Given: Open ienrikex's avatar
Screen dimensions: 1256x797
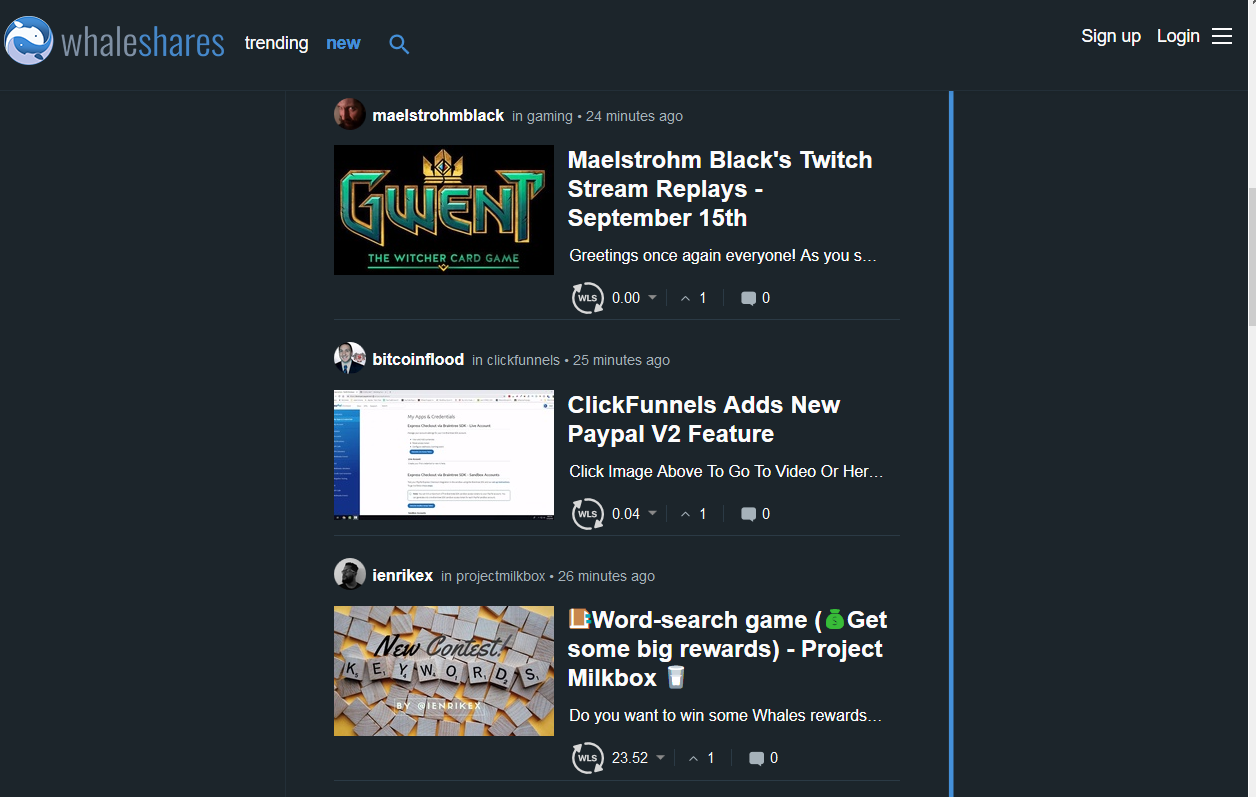Looking at the screenshot, I should click(x=350, y=574).
